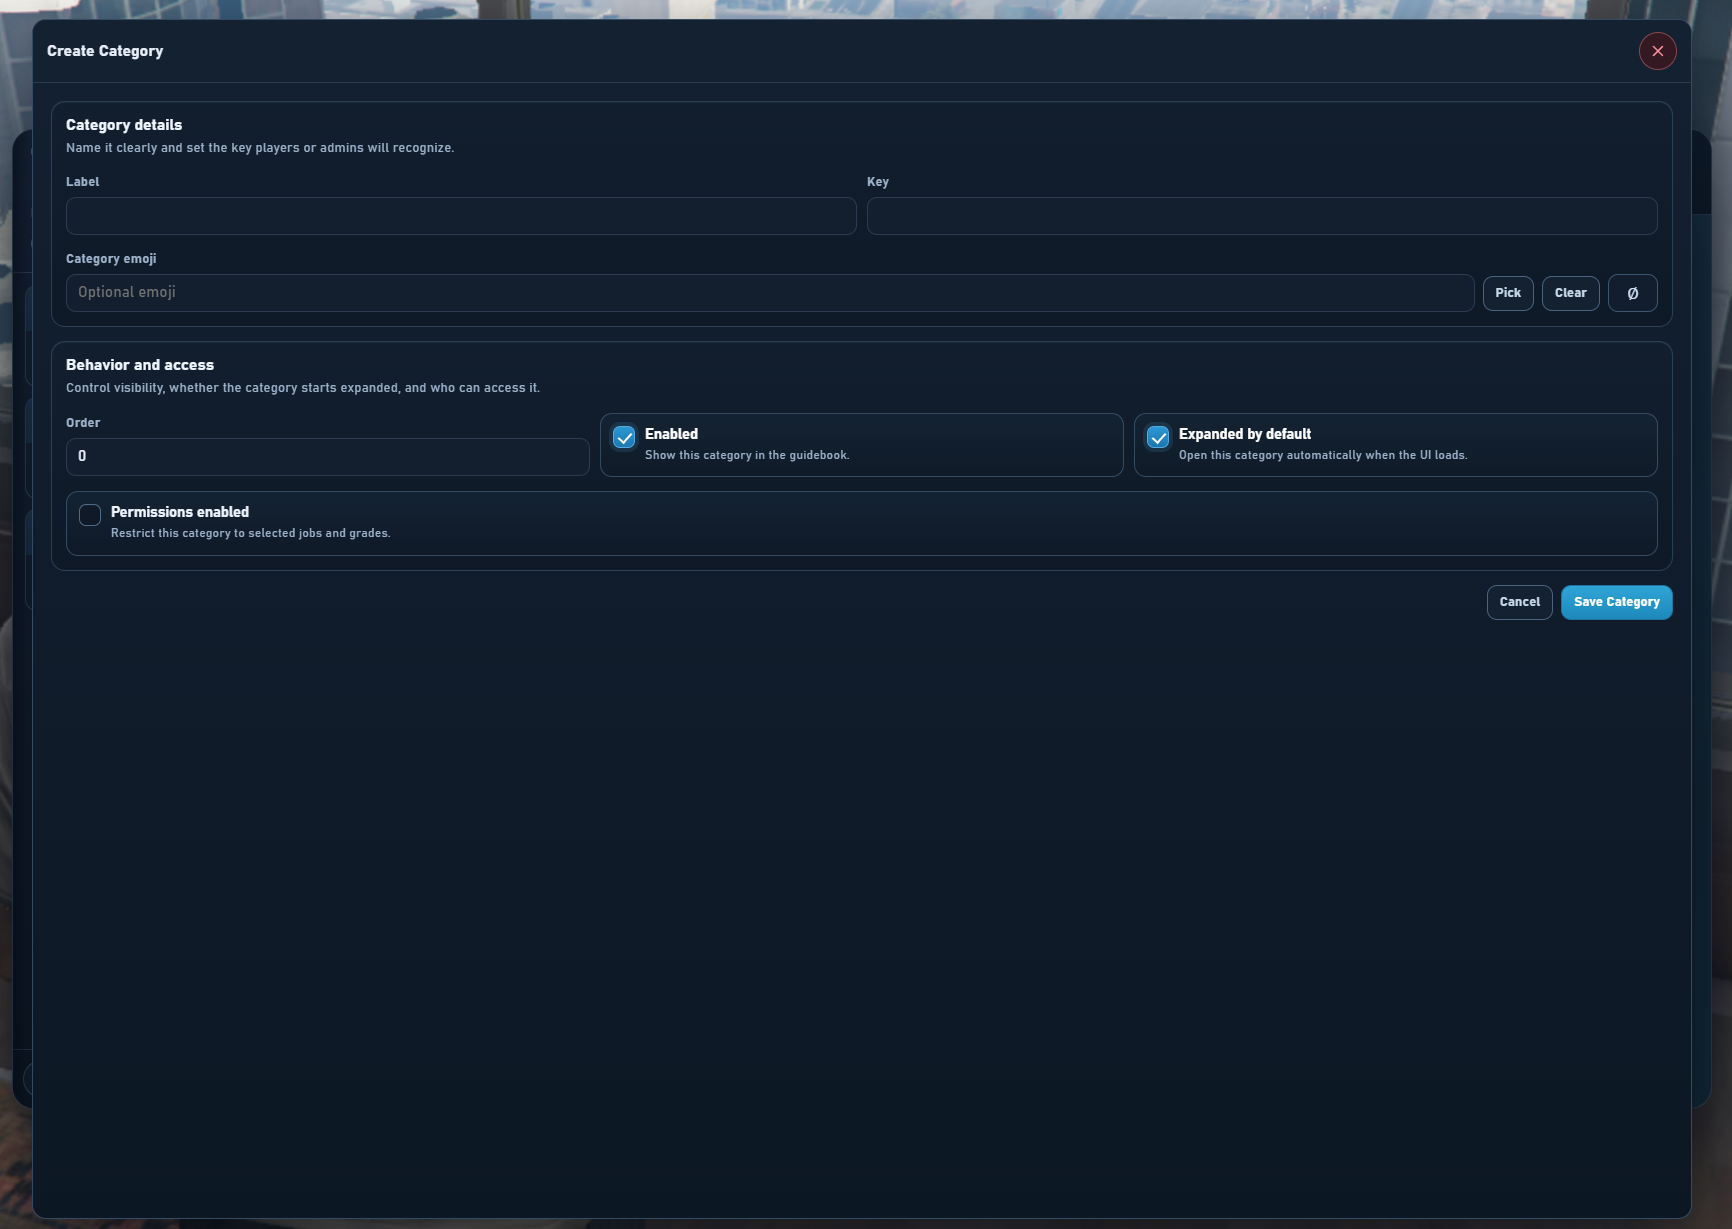The width and height of the screenshot is (1732, 1229).
Task: Click the Create Category title text
Action: coord(105,51)
